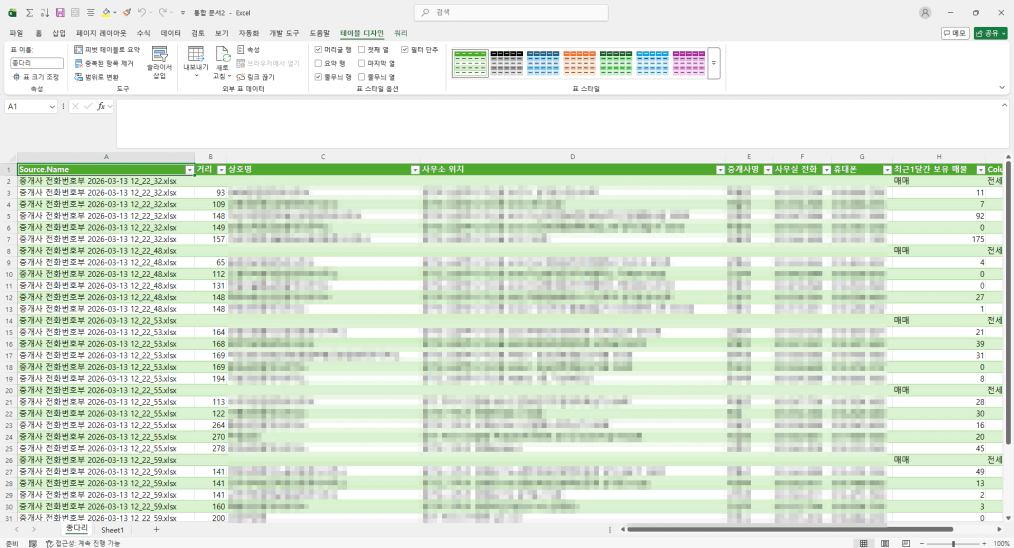Save the workbook with the purple disk icon

click(x=59, y=12)
